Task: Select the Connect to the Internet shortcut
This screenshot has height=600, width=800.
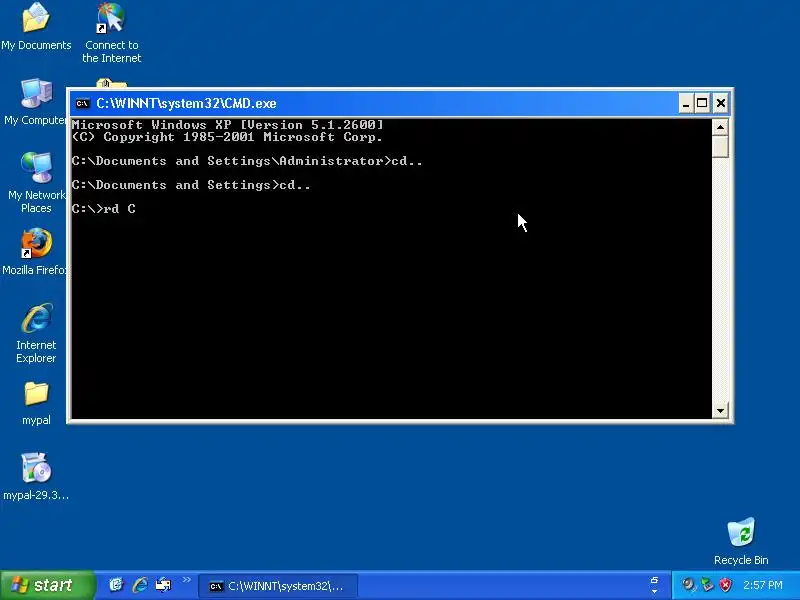Action: click(x=111, y=33)
